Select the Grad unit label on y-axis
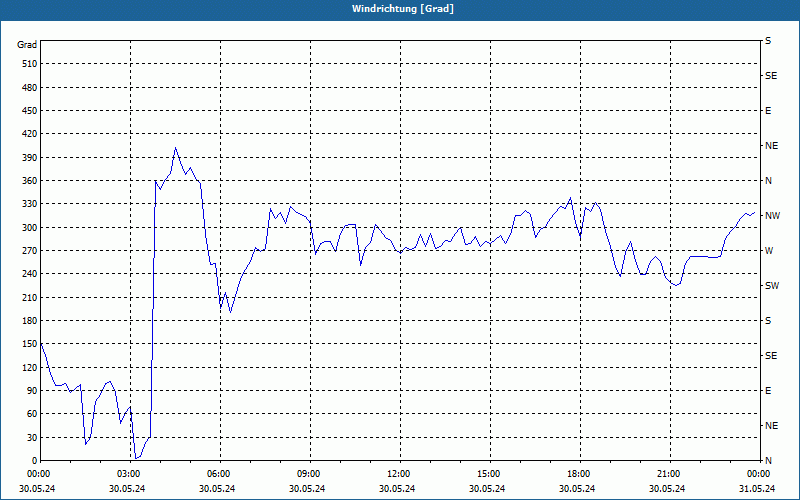 tap(27, 45)
